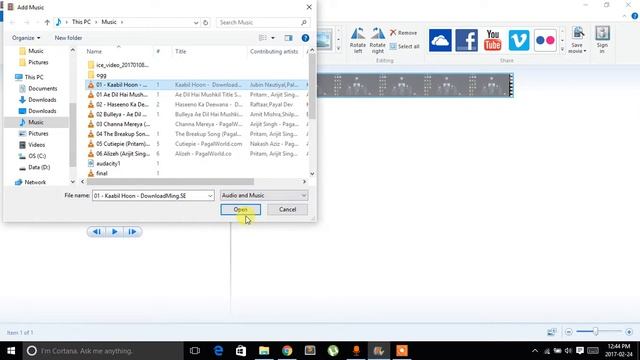This screenshot has width=640, height=360.
Task: Share movie to Vimeo
Action: pos(519,40)
